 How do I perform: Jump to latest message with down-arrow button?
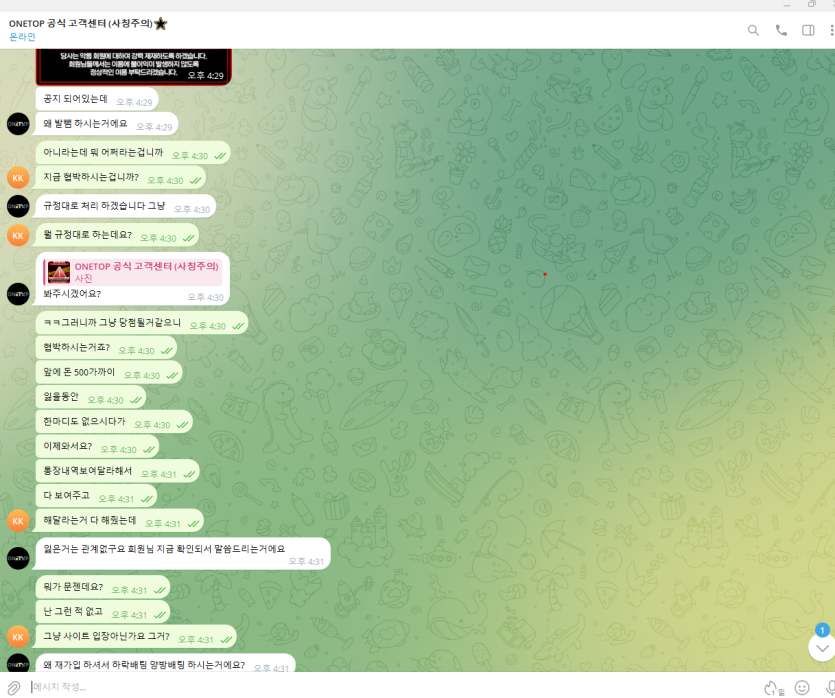[822, 648]
